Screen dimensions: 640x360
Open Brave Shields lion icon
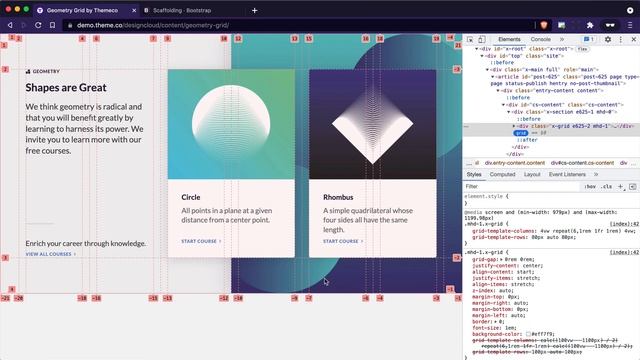pos(544,25)
